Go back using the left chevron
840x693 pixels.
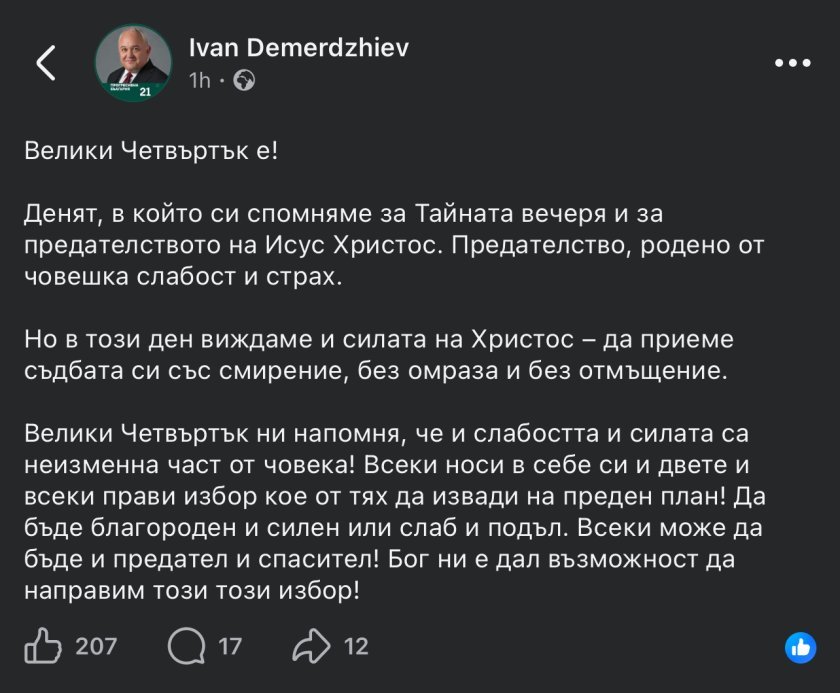click(46, 62)
